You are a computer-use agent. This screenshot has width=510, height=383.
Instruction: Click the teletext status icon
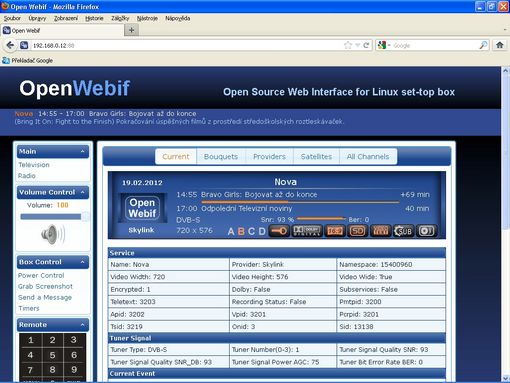point(380,231)
